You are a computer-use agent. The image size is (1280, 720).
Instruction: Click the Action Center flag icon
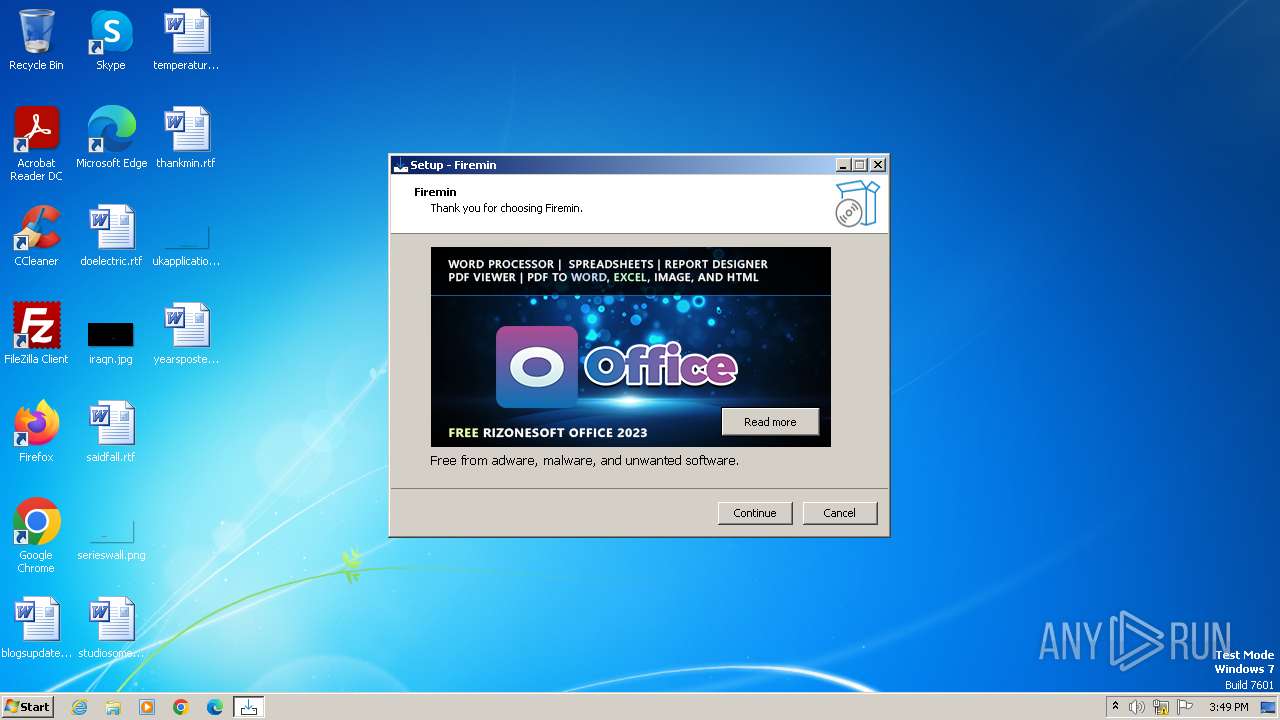click(1185, 707)
